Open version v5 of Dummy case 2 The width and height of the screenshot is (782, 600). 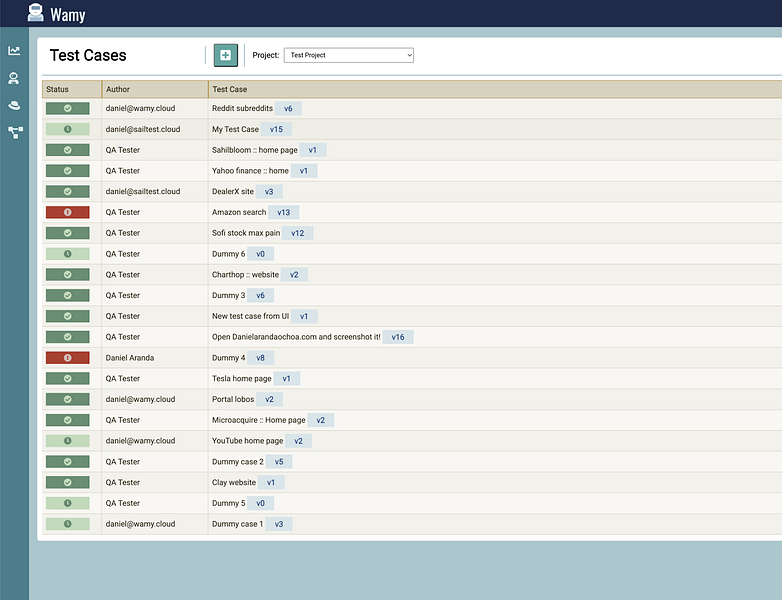point(279,462)
